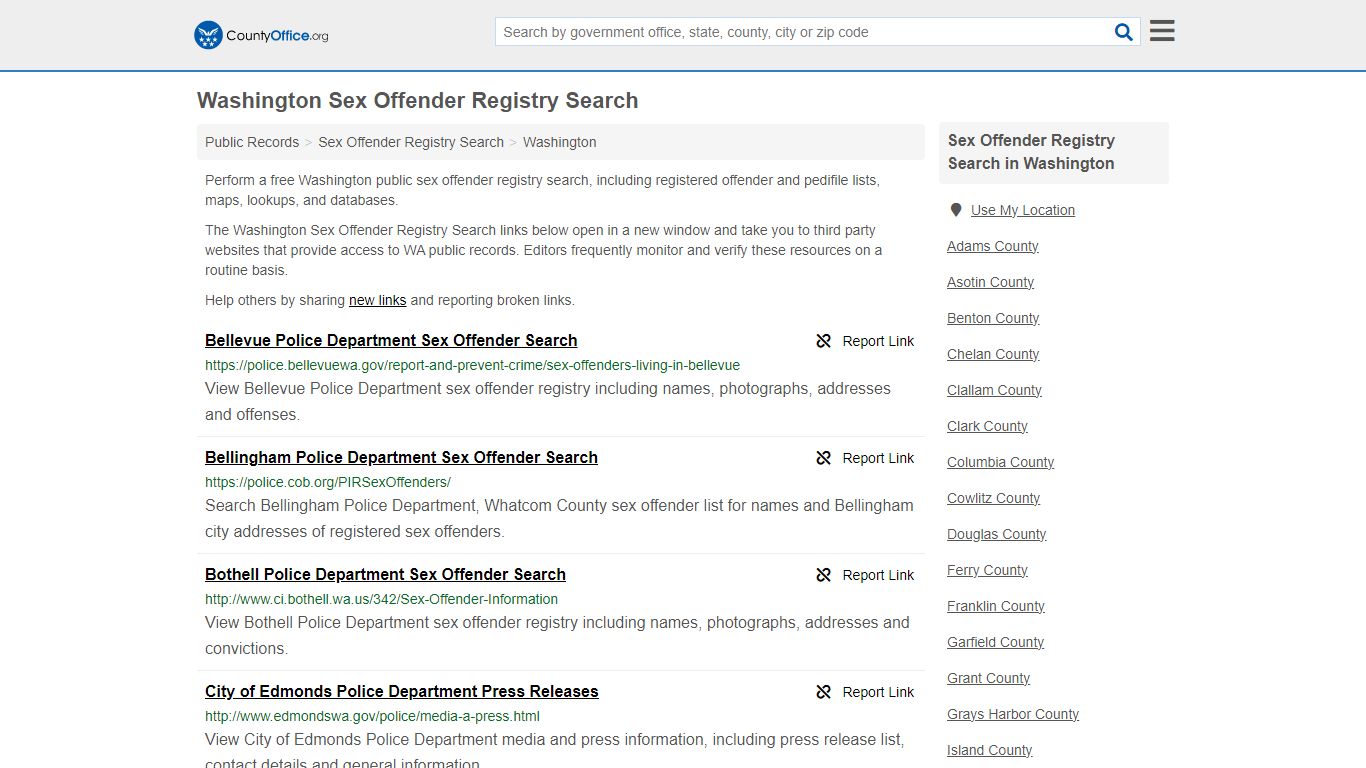Select Grant County
Screen dimensions: 1366x768
(x=988, y=678)
